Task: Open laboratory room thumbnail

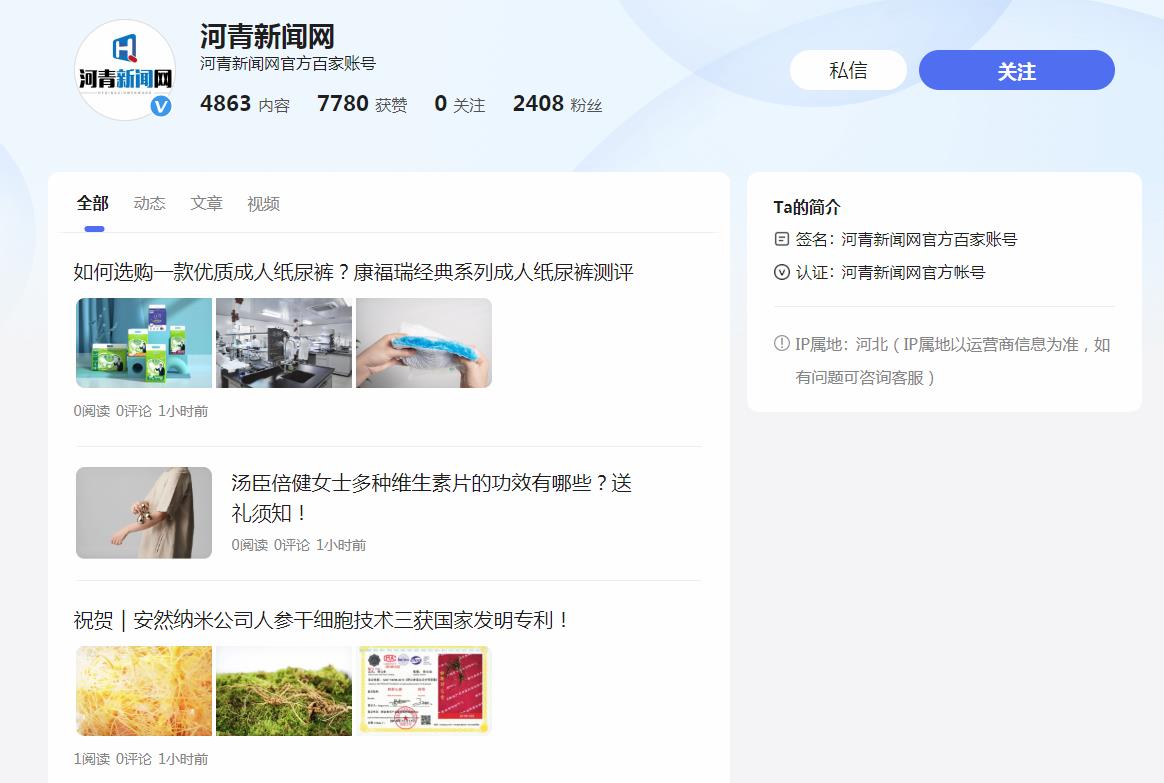Action: point(284,343)
